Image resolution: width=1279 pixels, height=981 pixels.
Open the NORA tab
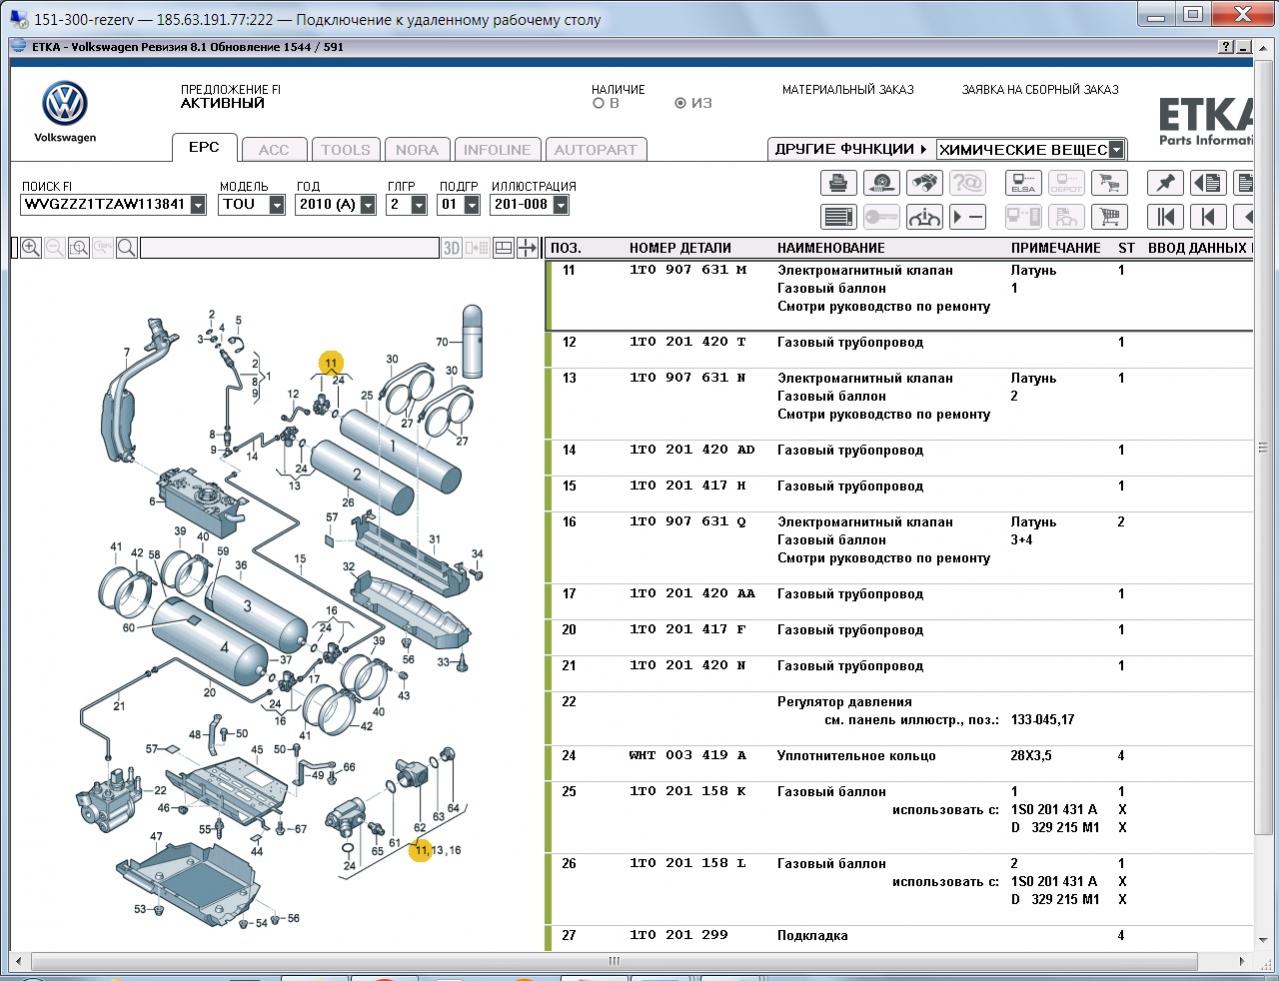(417, 150)
